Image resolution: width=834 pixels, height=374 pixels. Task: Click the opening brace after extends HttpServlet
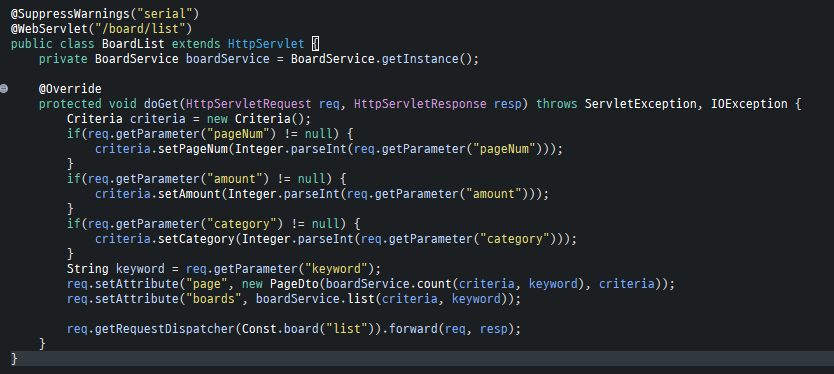[315, 44]
